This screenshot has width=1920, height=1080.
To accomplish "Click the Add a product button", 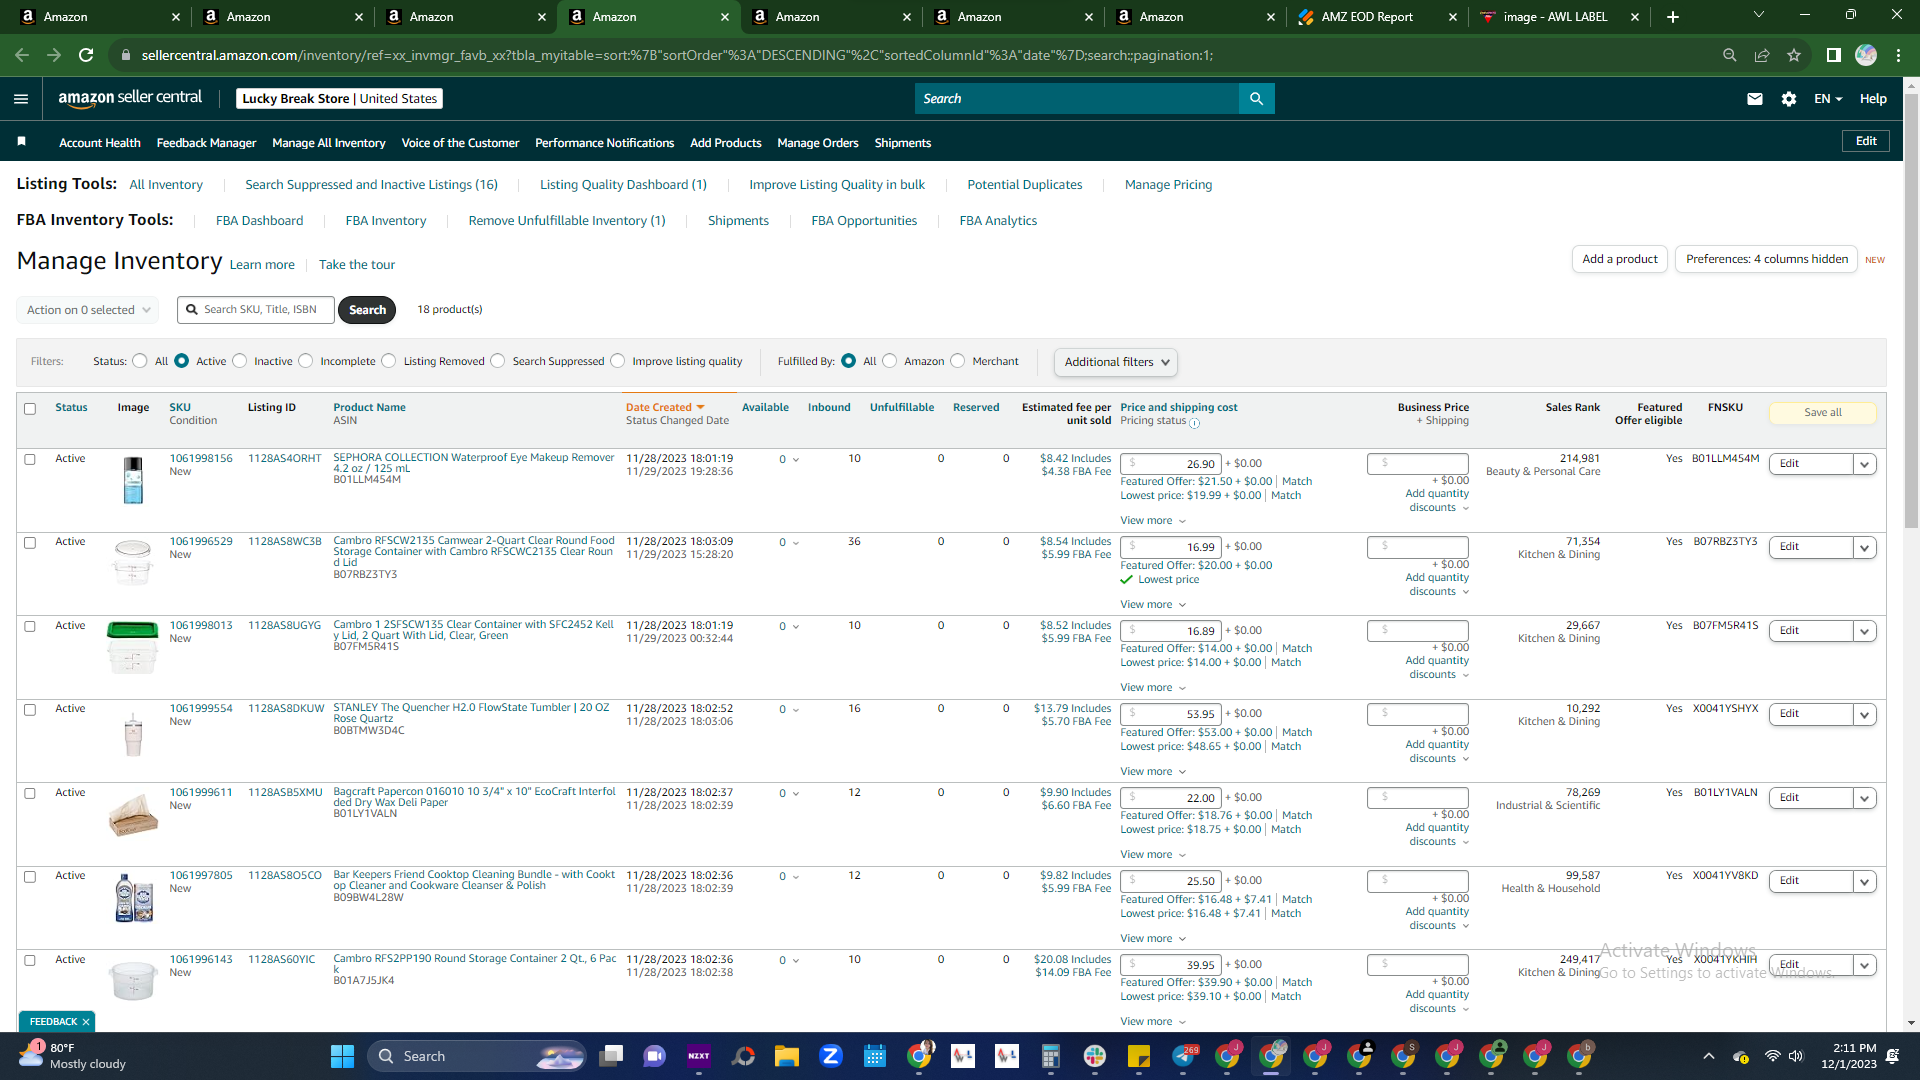I will coord(1620,259).
